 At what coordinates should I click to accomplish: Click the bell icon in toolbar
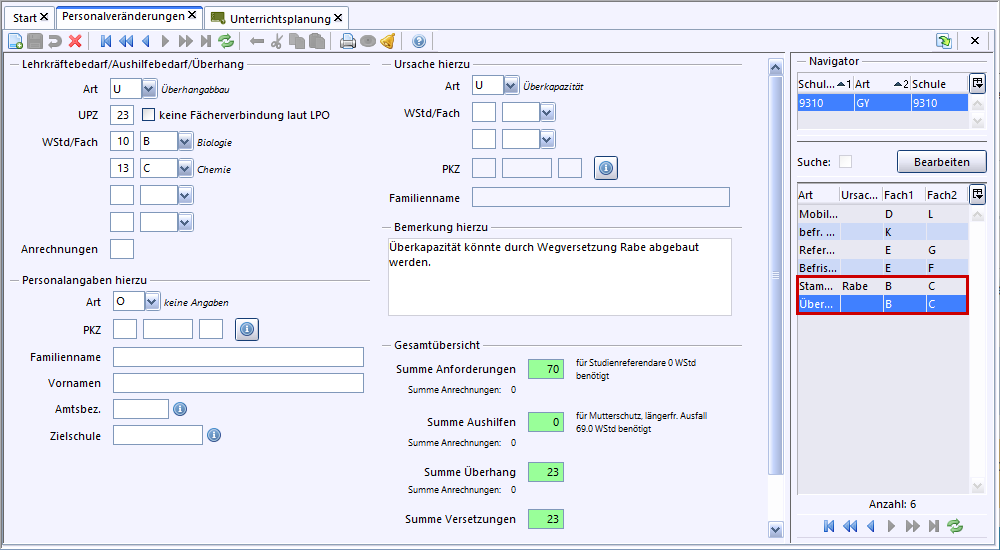(387, 41)
